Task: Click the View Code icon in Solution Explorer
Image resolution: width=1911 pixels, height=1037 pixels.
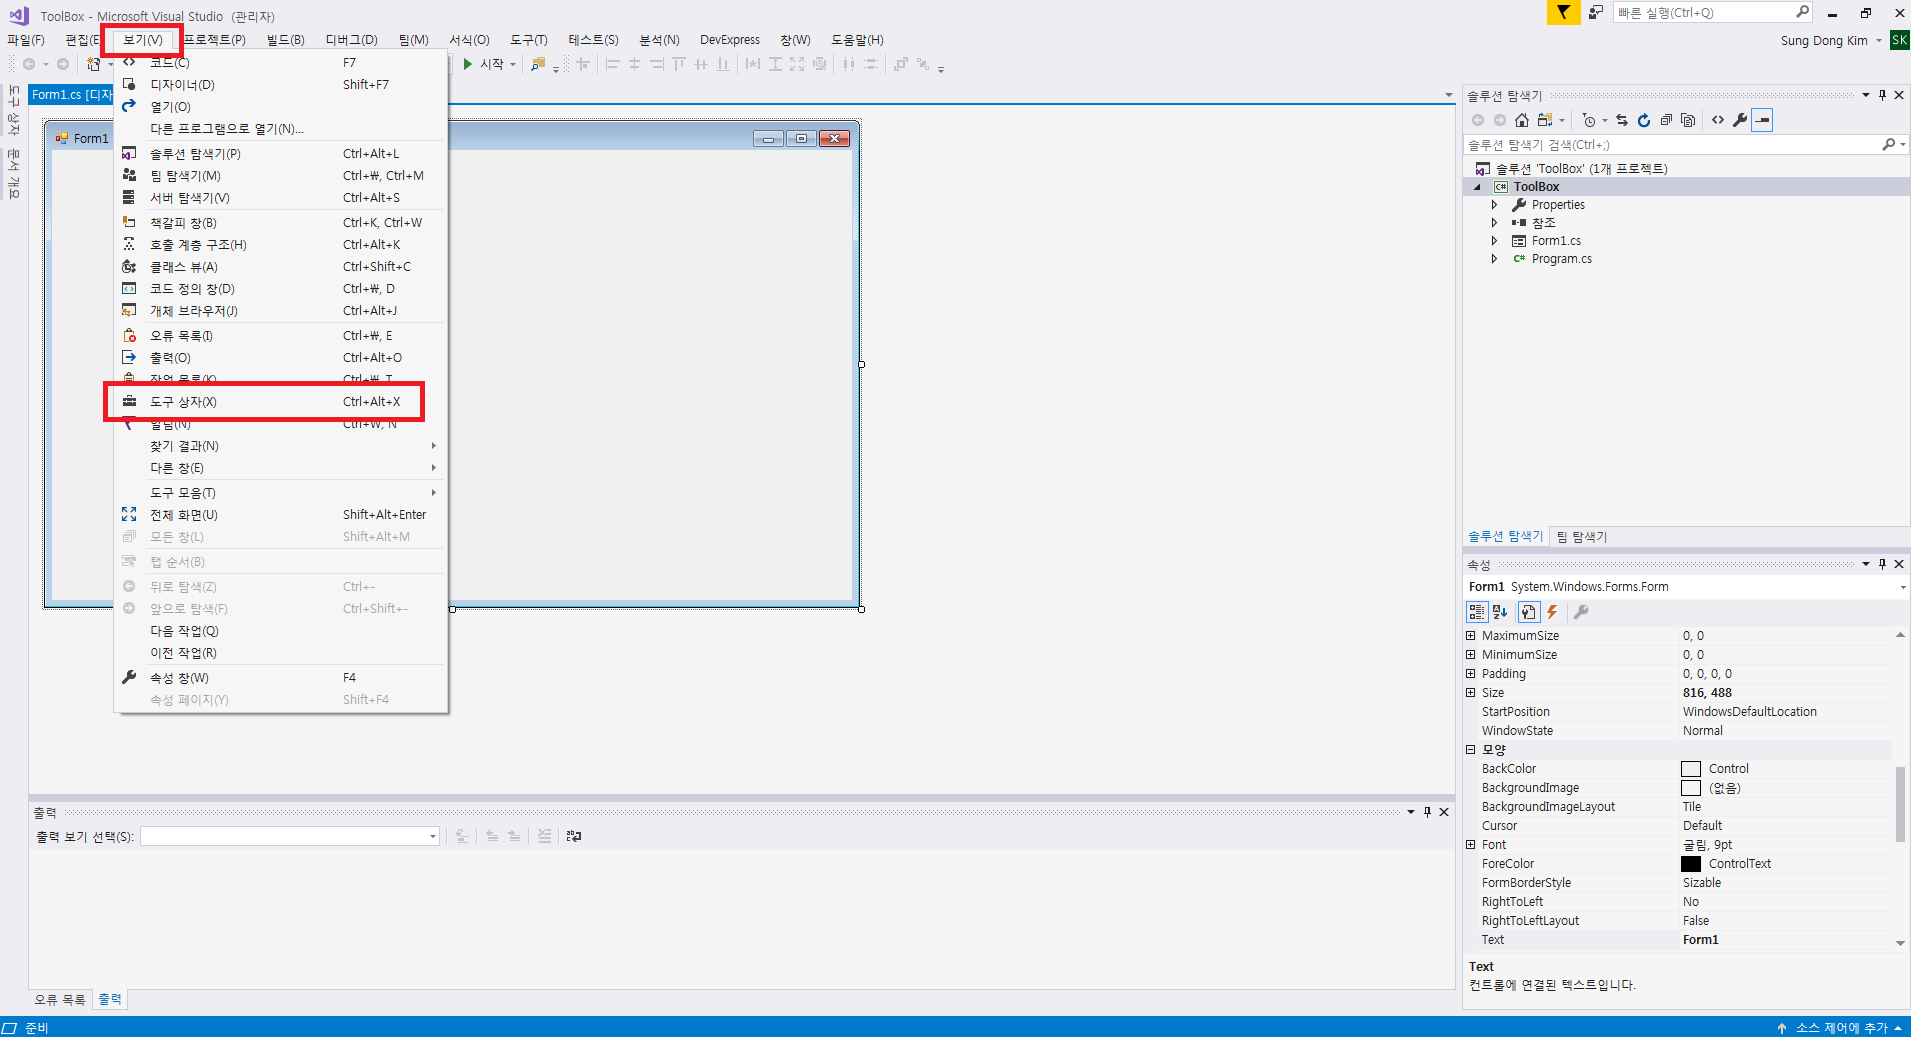Action: point(1718,120)
